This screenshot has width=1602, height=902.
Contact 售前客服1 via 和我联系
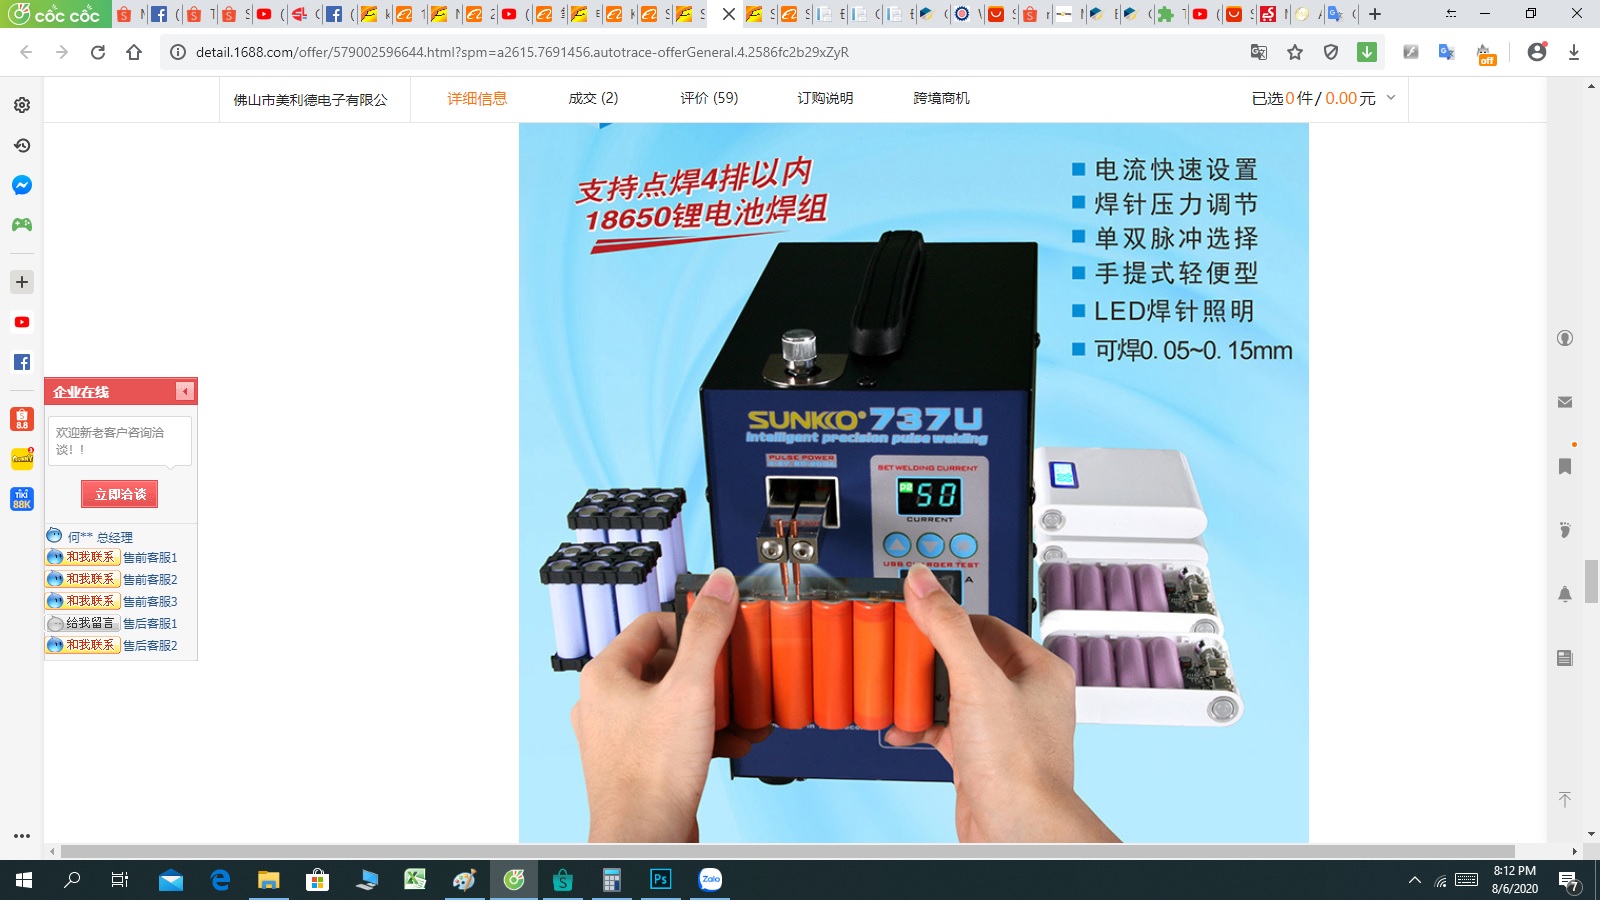[83, 557]
